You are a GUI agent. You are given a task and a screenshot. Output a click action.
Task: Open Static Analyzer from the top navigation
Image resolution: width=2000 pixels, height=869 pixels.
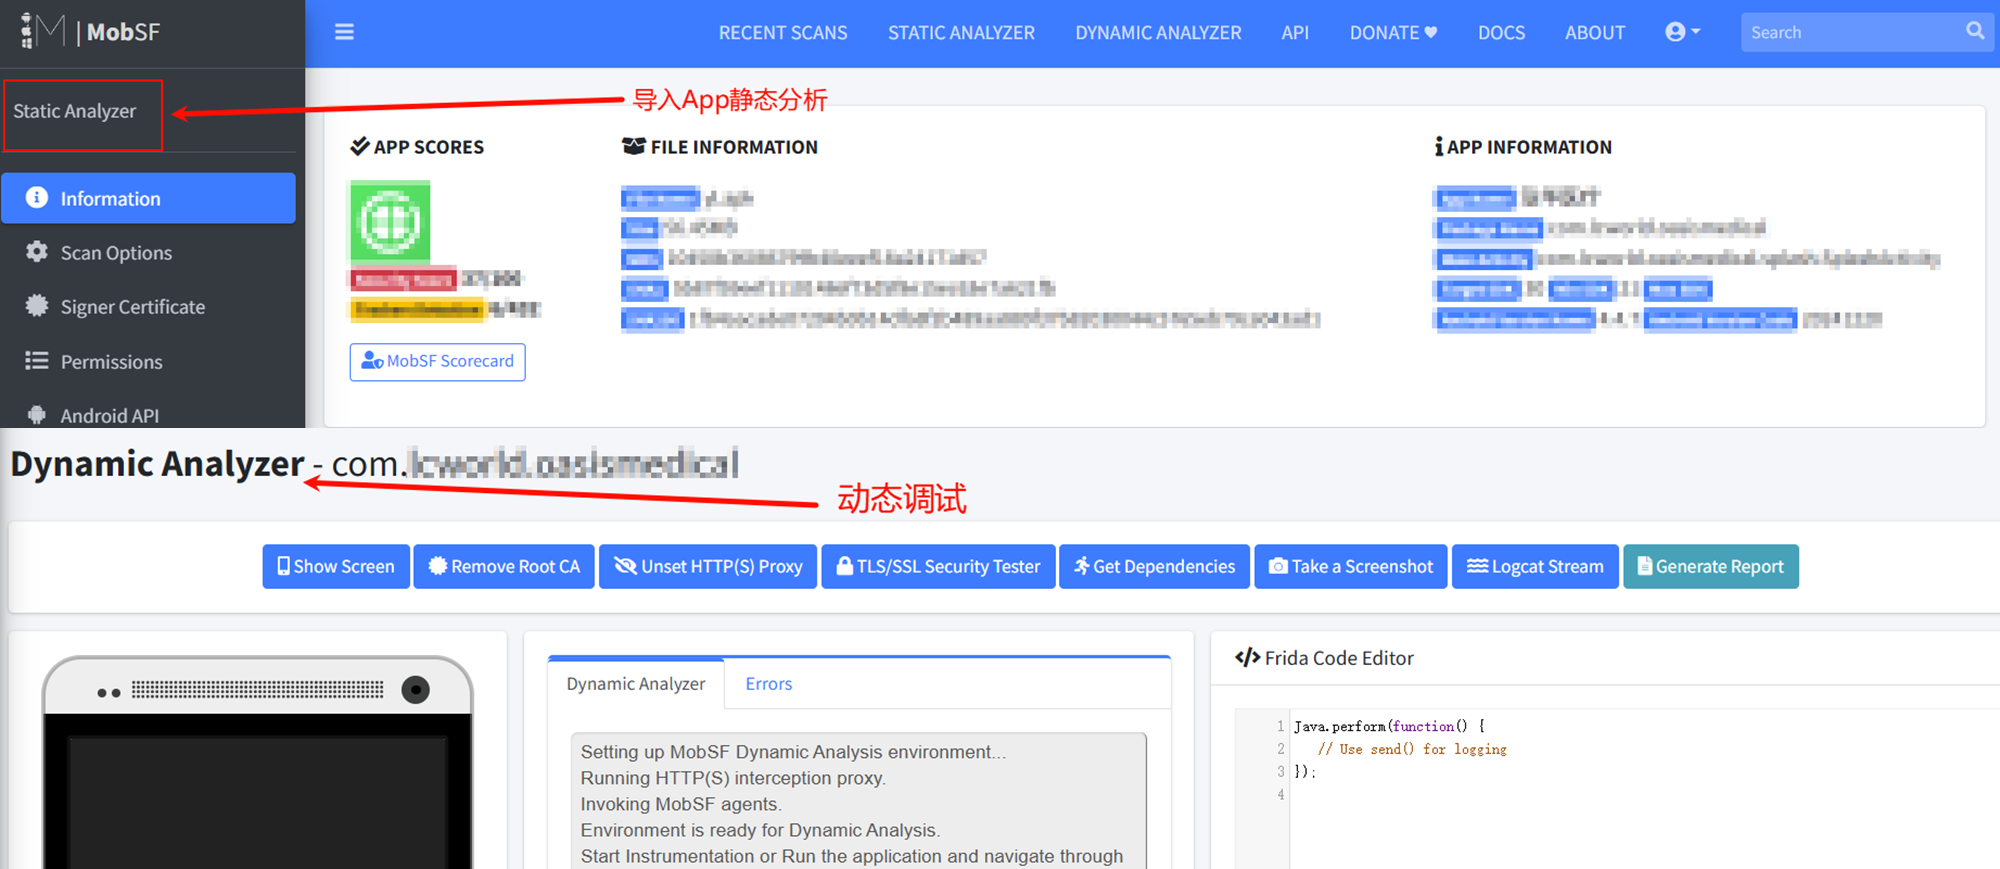(961, 32)
